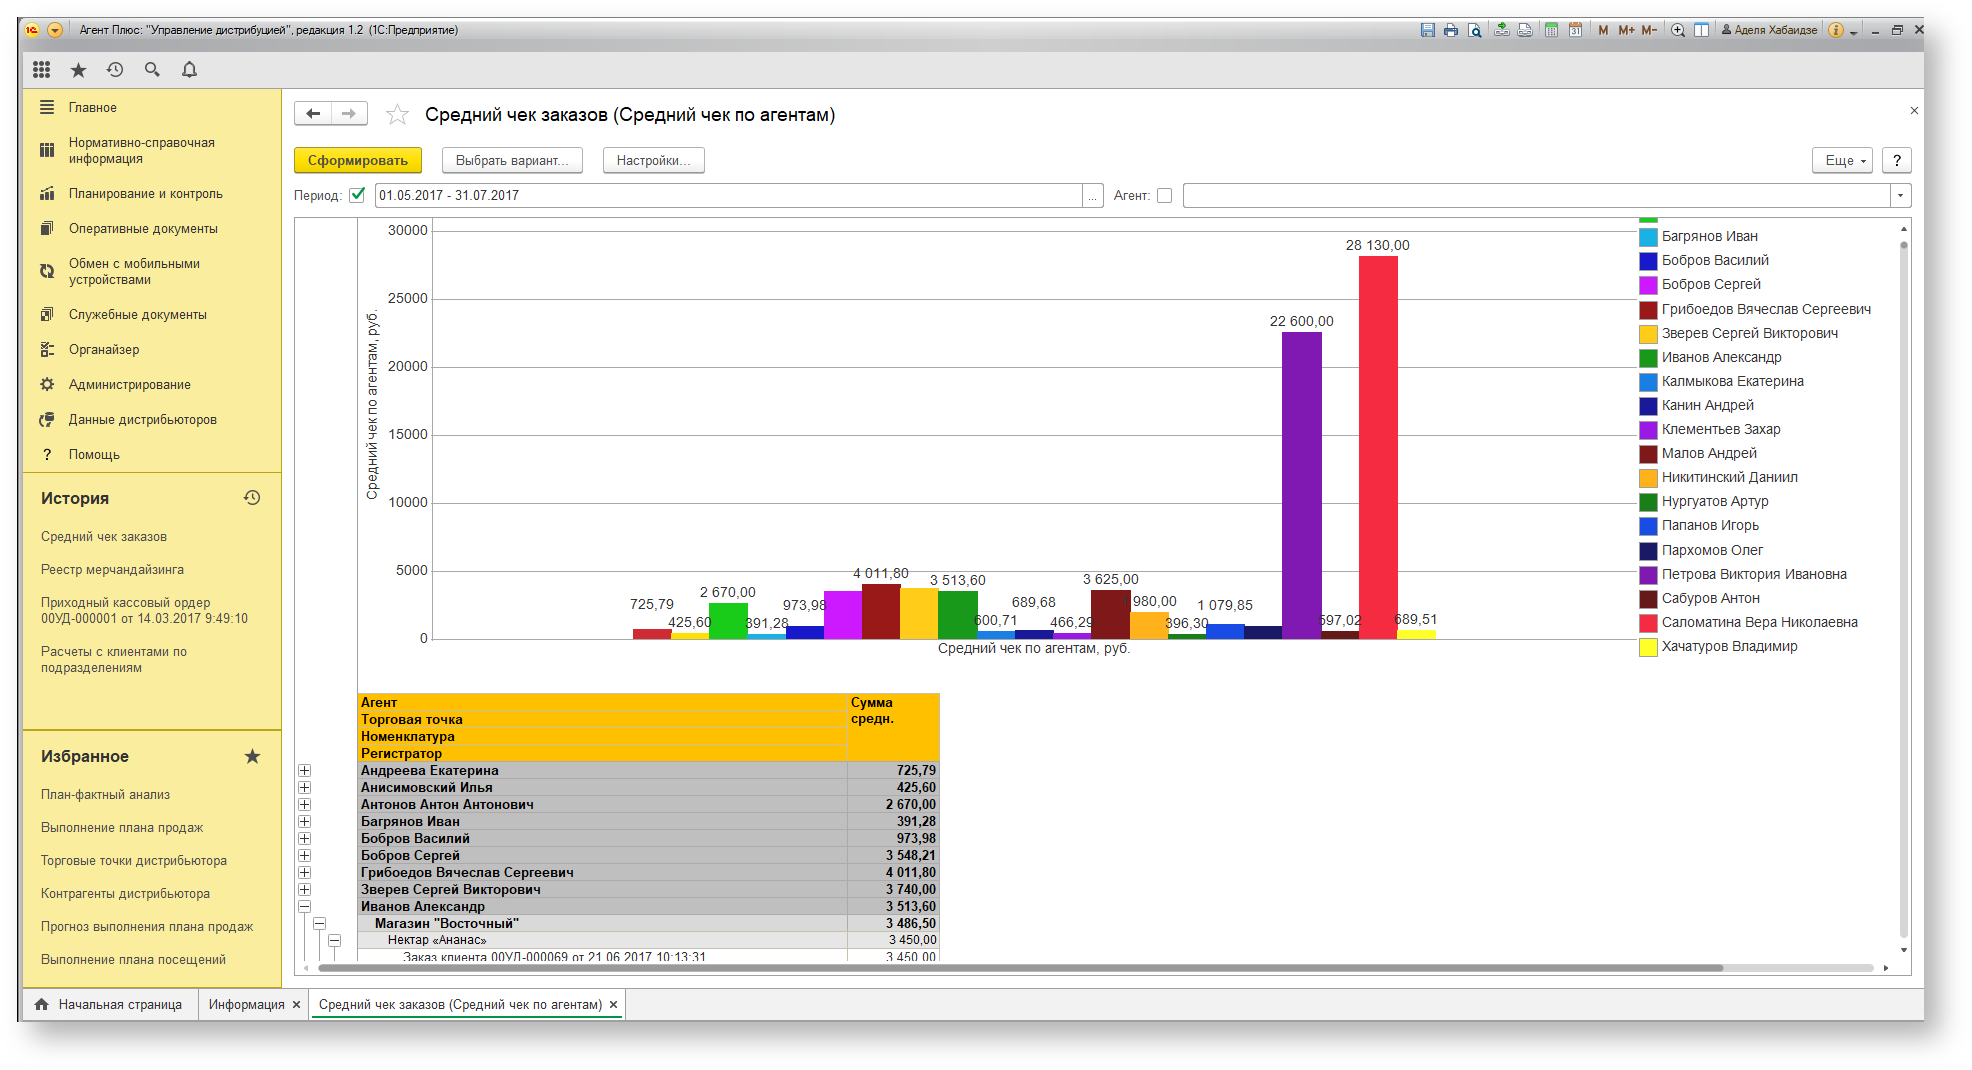Switch to the Начальная страница tab
This screenshot has width=1972, height=1070.
coord(120,1005)
